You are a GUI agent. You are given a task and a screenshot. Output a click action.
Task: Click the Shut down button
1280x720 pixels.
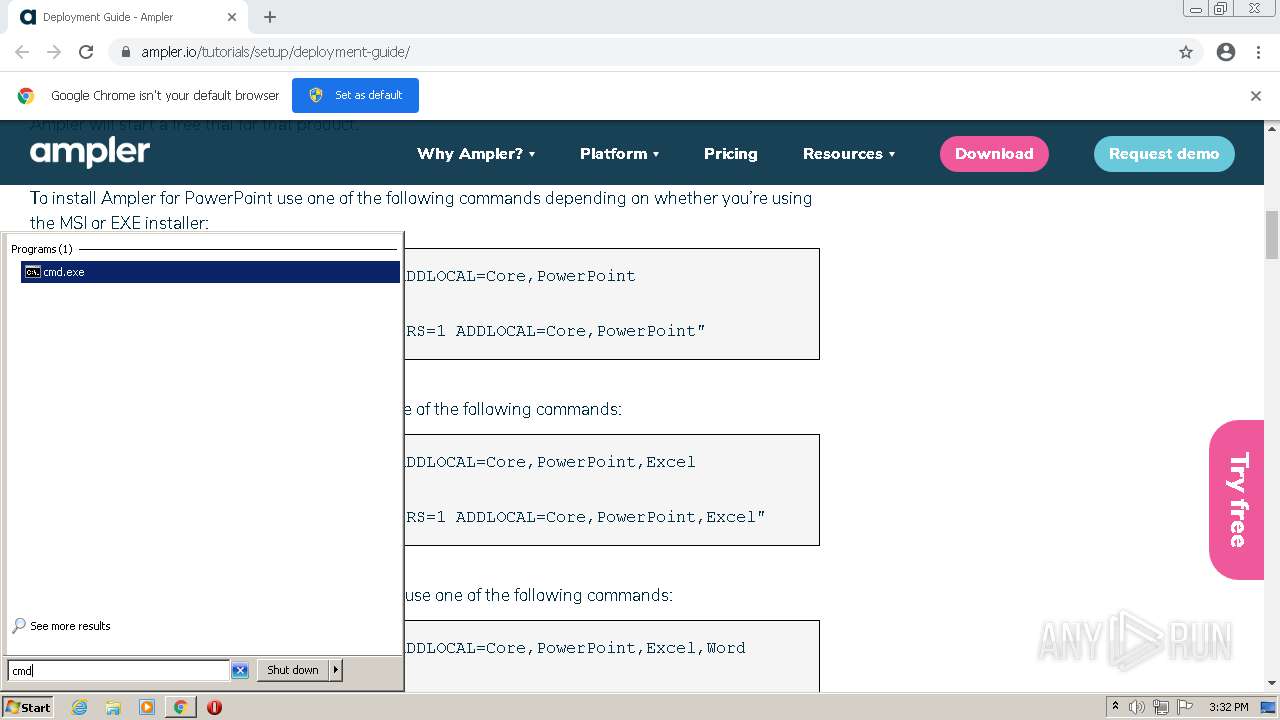pos(293,670)
